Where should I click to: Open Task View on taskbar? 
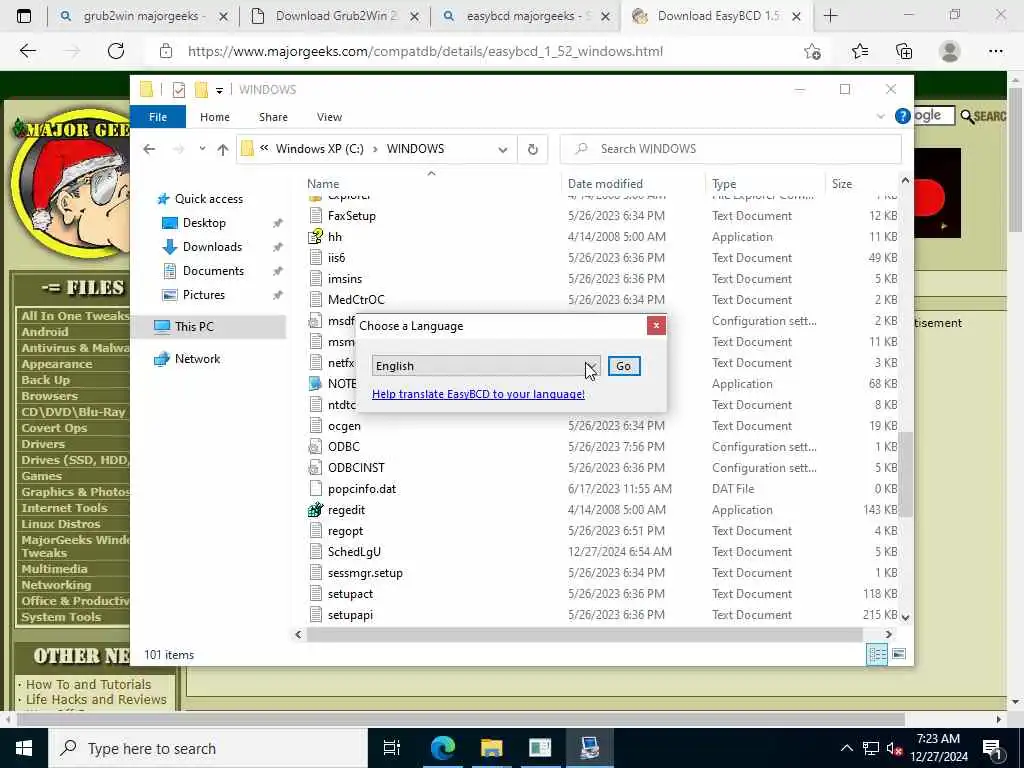392,748
